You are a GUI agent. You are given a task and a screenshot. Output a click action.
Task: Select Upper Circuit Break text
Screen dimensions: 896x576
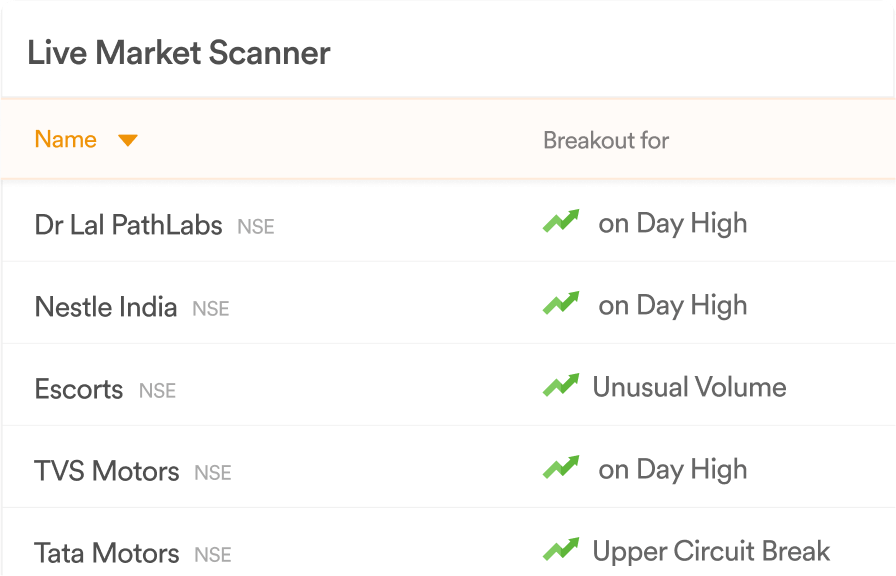point(711,551)
